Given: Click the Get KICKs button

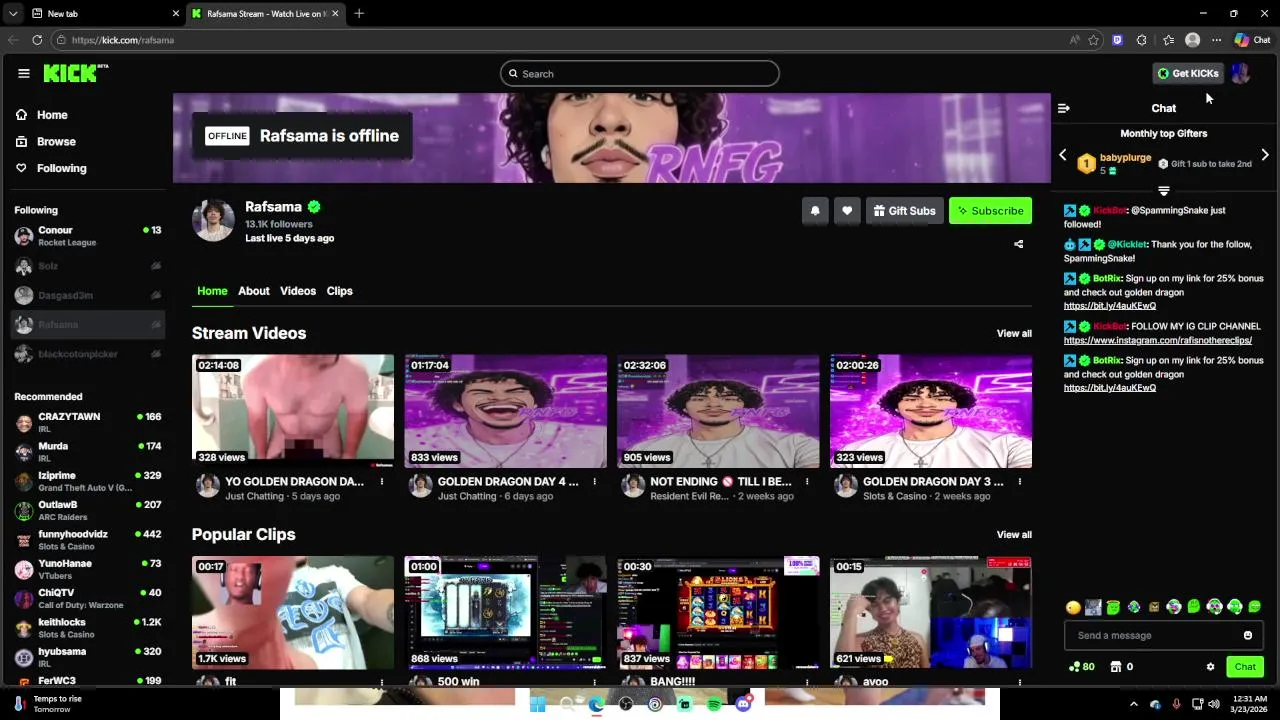Looking at the screenshot, I should pyautogui.click(x=1188, y=73).
